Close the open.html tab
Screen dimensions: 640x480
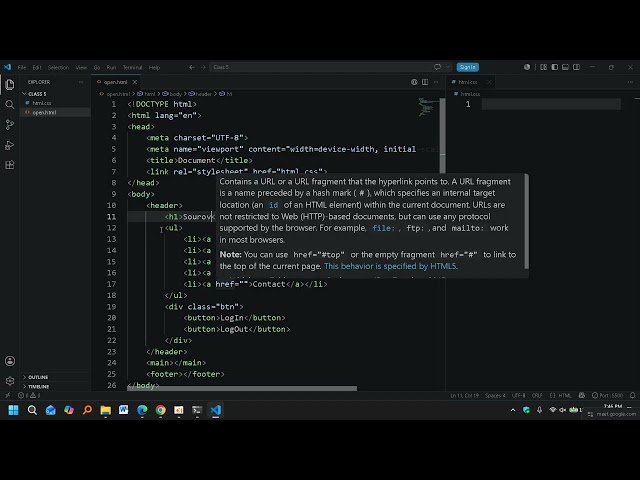[x=135, y=82]
